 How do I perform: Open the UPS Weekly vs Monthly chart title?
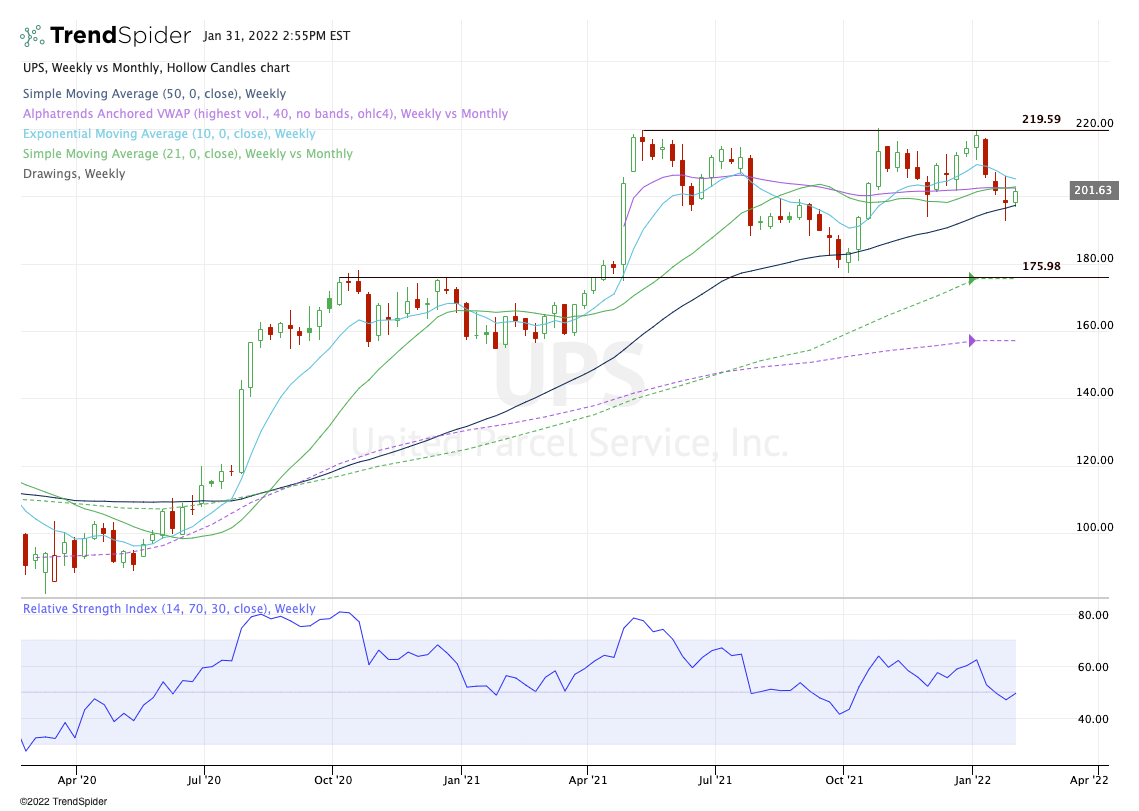pos(155,68)
